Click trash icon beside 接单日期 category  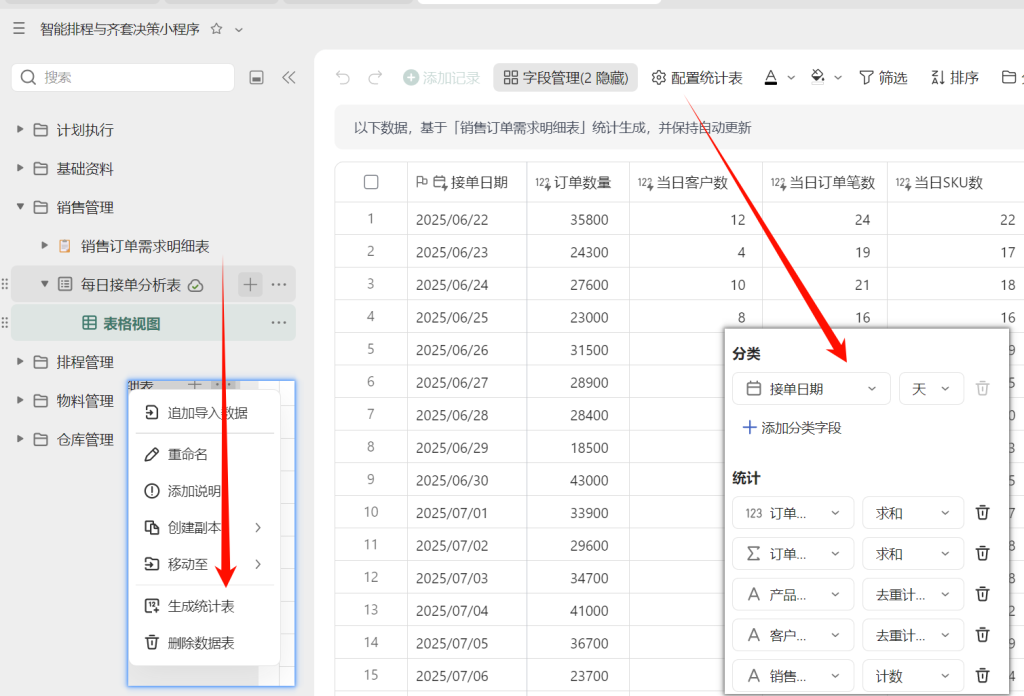tap(982, 388)
